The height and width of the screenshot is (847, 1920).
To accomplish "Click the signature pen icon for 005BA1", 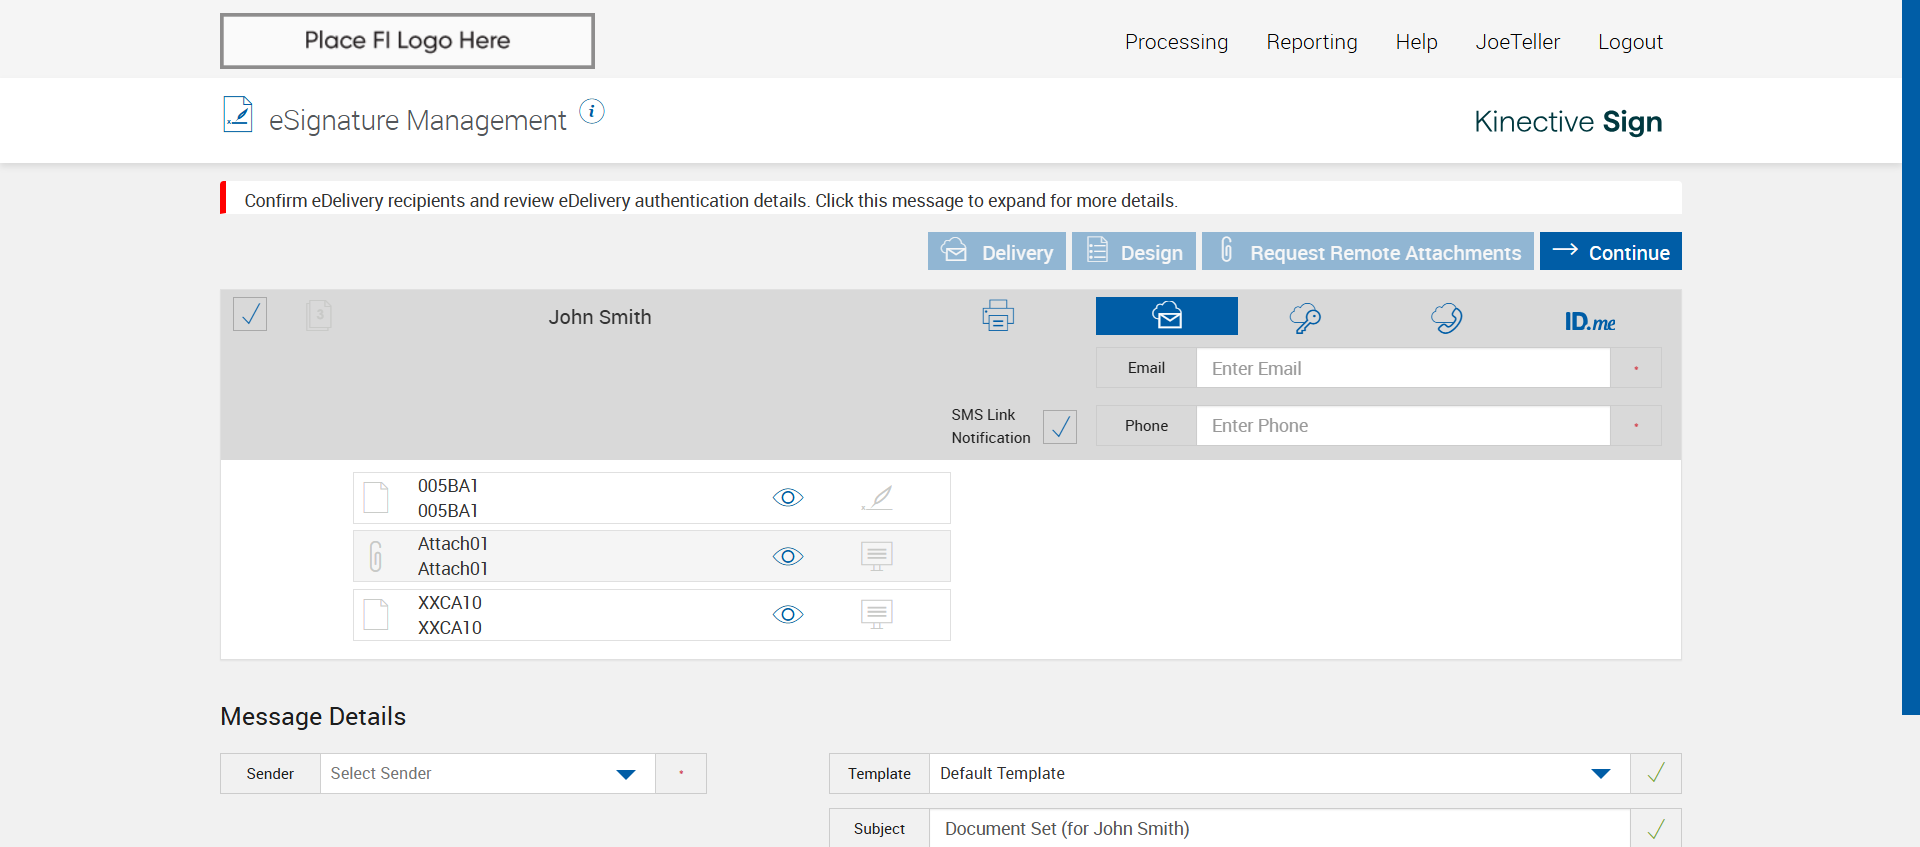I will click(x=877, y=497).
